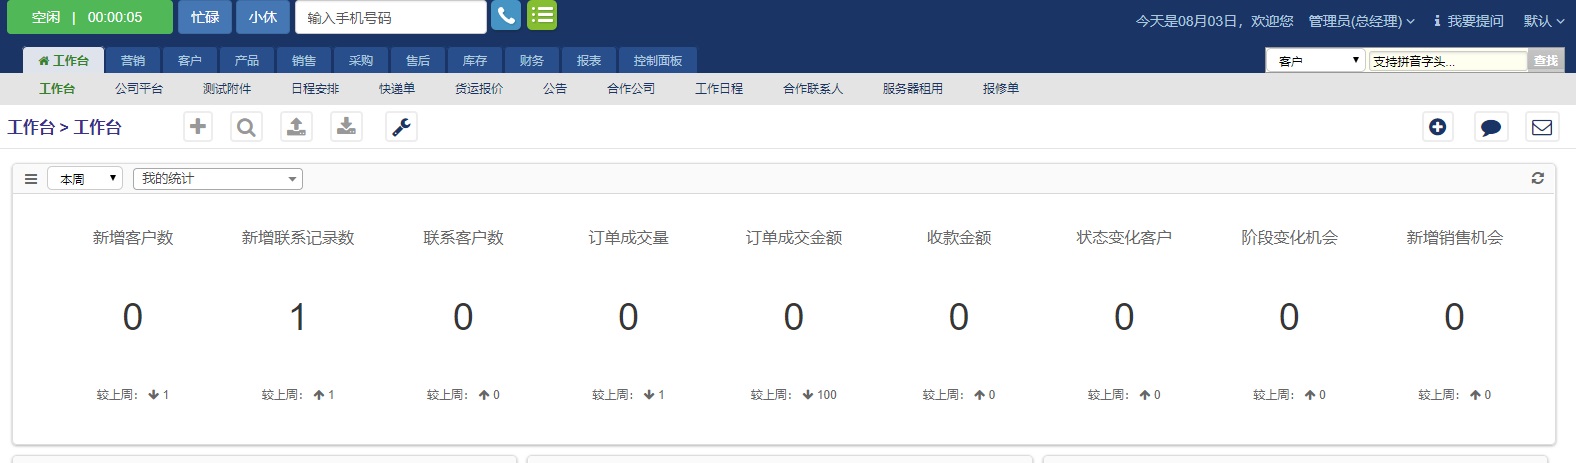Screen dimensions: 1576x463
Task: Open the envelope mail icon
Action: 1542,127
